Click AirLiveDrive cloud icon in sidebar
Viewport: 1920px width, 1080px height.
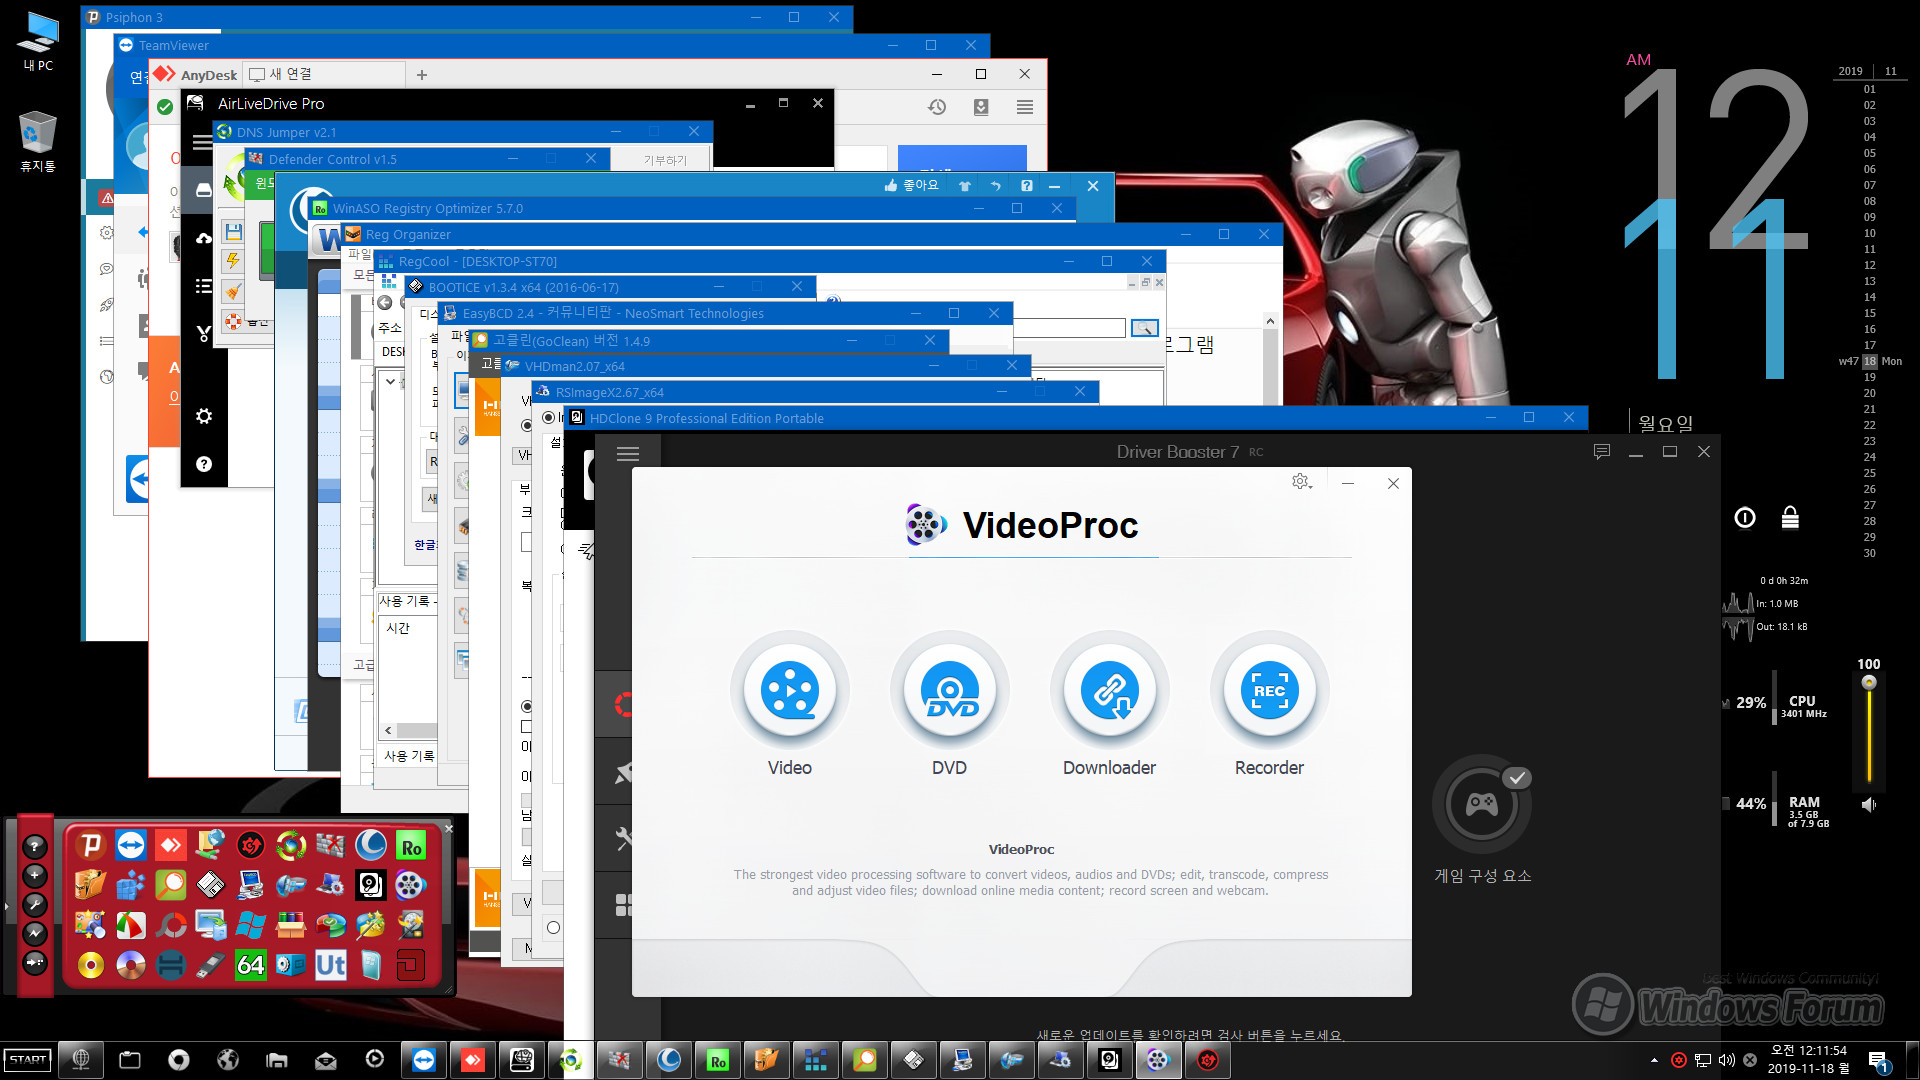pos(204,238)
